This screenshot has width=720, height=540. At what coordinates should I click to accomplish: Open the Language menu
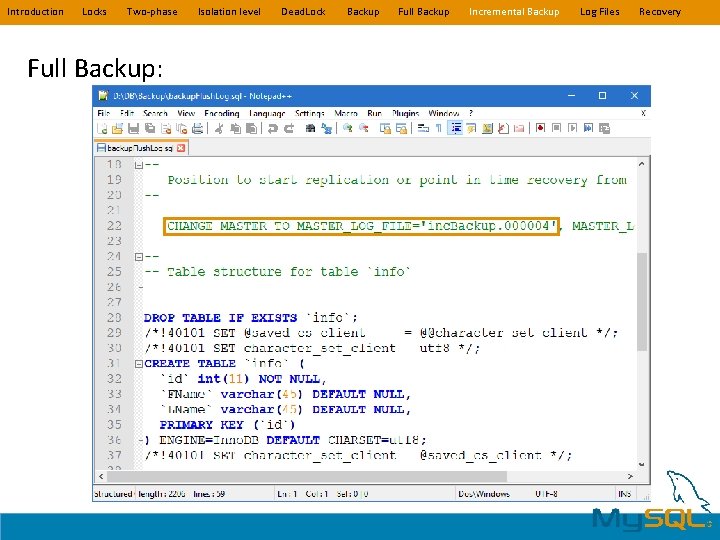tap(267, 113)
